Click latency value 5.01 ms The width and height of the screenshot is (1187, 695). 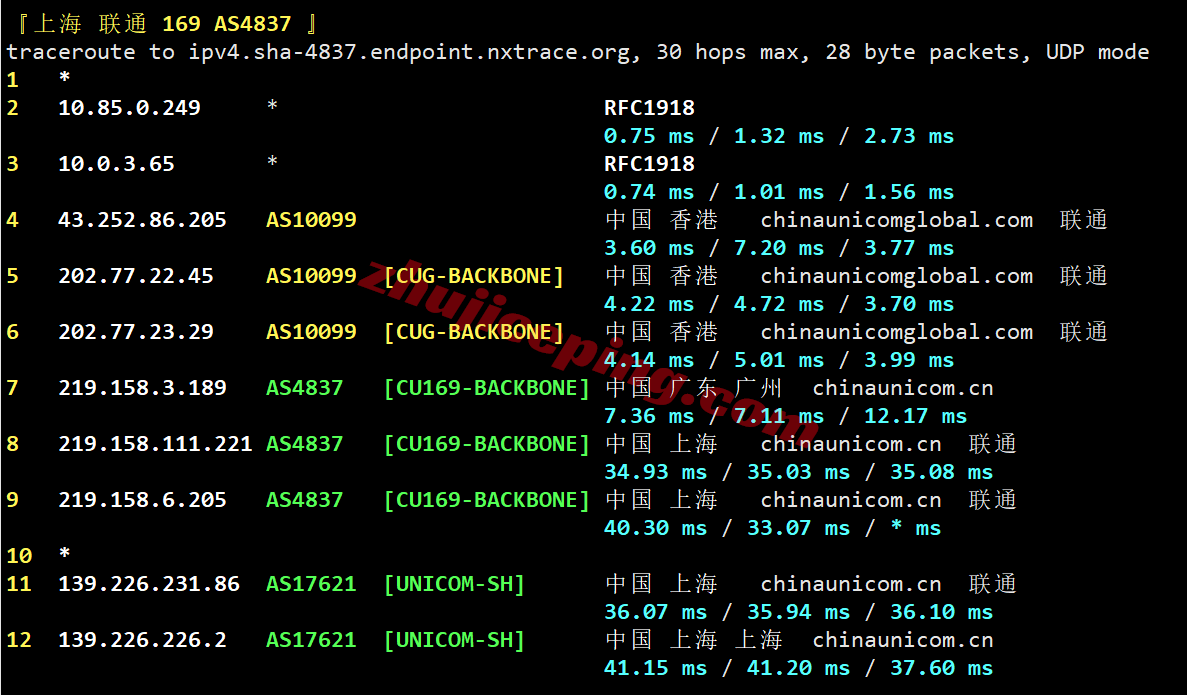(779, 360)
